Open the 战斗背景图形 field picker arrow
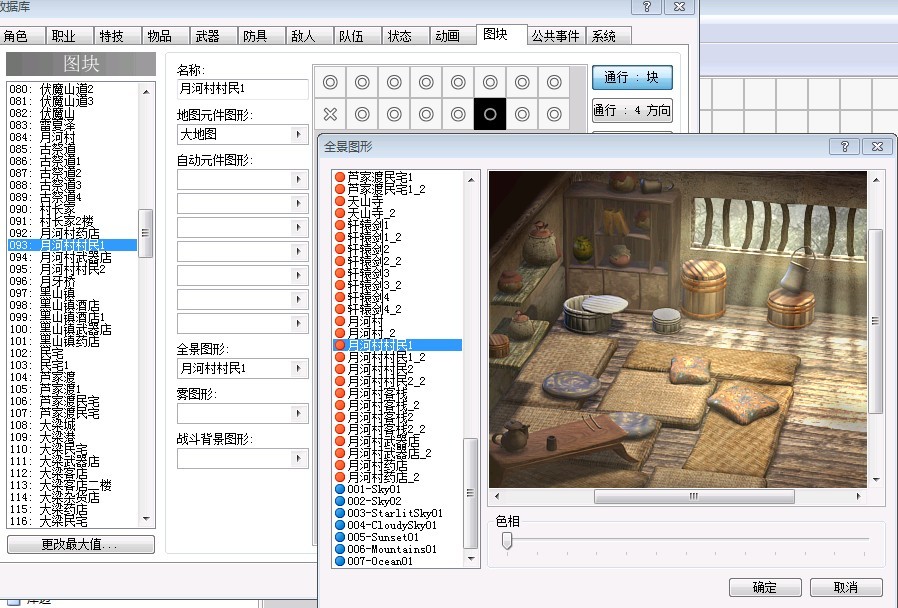 (298, 459)
